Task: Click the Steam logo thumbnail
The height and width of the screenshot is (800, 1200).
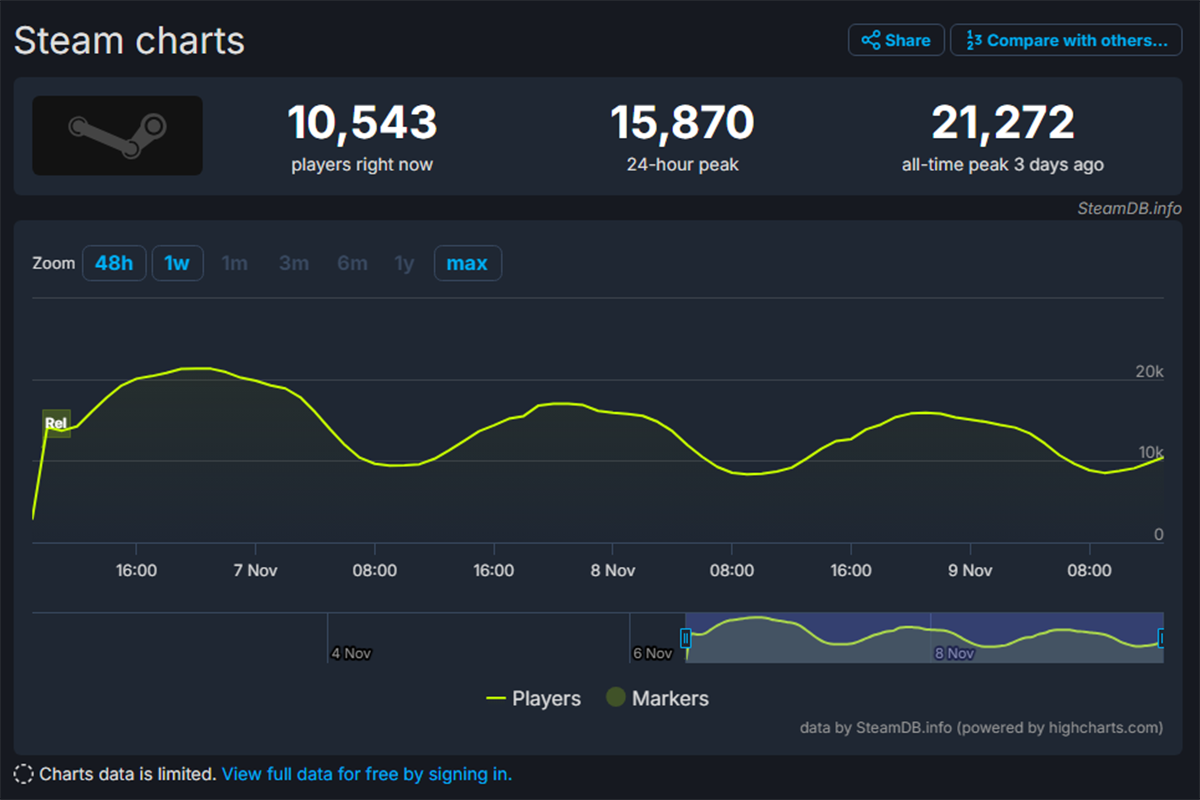Action: [118, 136]
